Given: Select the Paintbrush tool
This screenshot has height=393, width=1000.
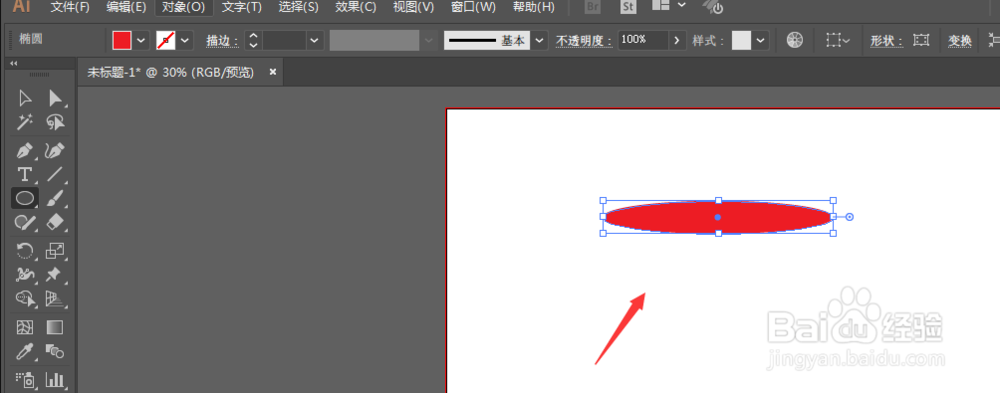Looking at the screenshot, I should (55, 198).
